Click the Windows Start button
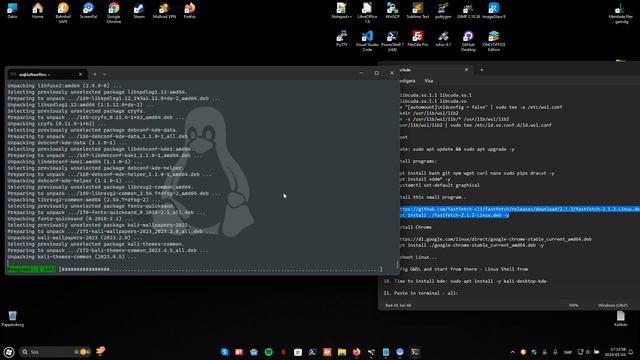The height and width of the screenshot is (360, 640). coord(9,352)
